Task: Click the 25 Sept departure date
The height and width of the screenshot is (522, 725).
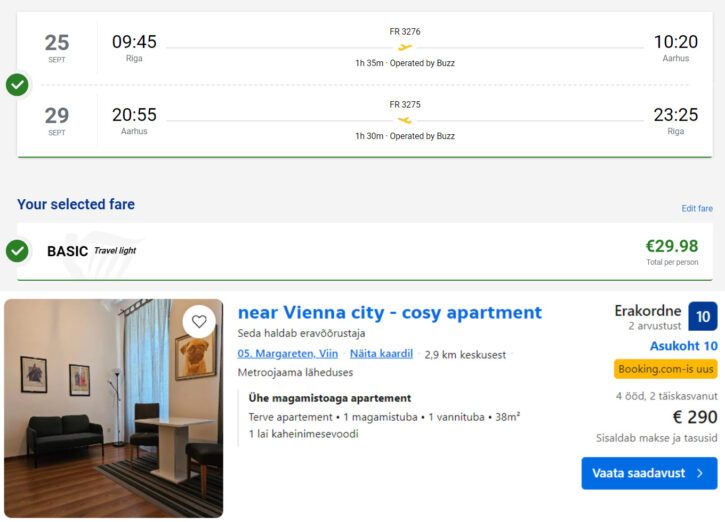Action: pyautogui.click(x=57, y=46)
